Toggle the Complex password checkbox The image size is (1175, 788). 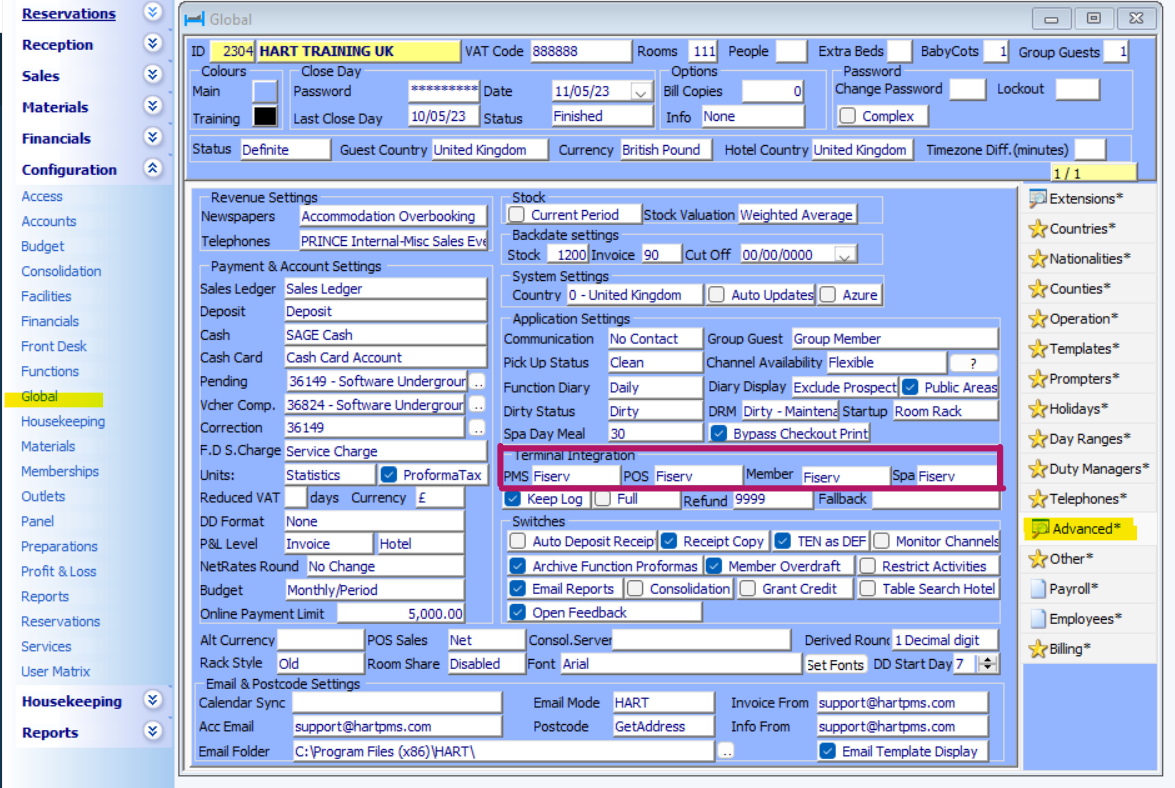click(x=848, y=116)
